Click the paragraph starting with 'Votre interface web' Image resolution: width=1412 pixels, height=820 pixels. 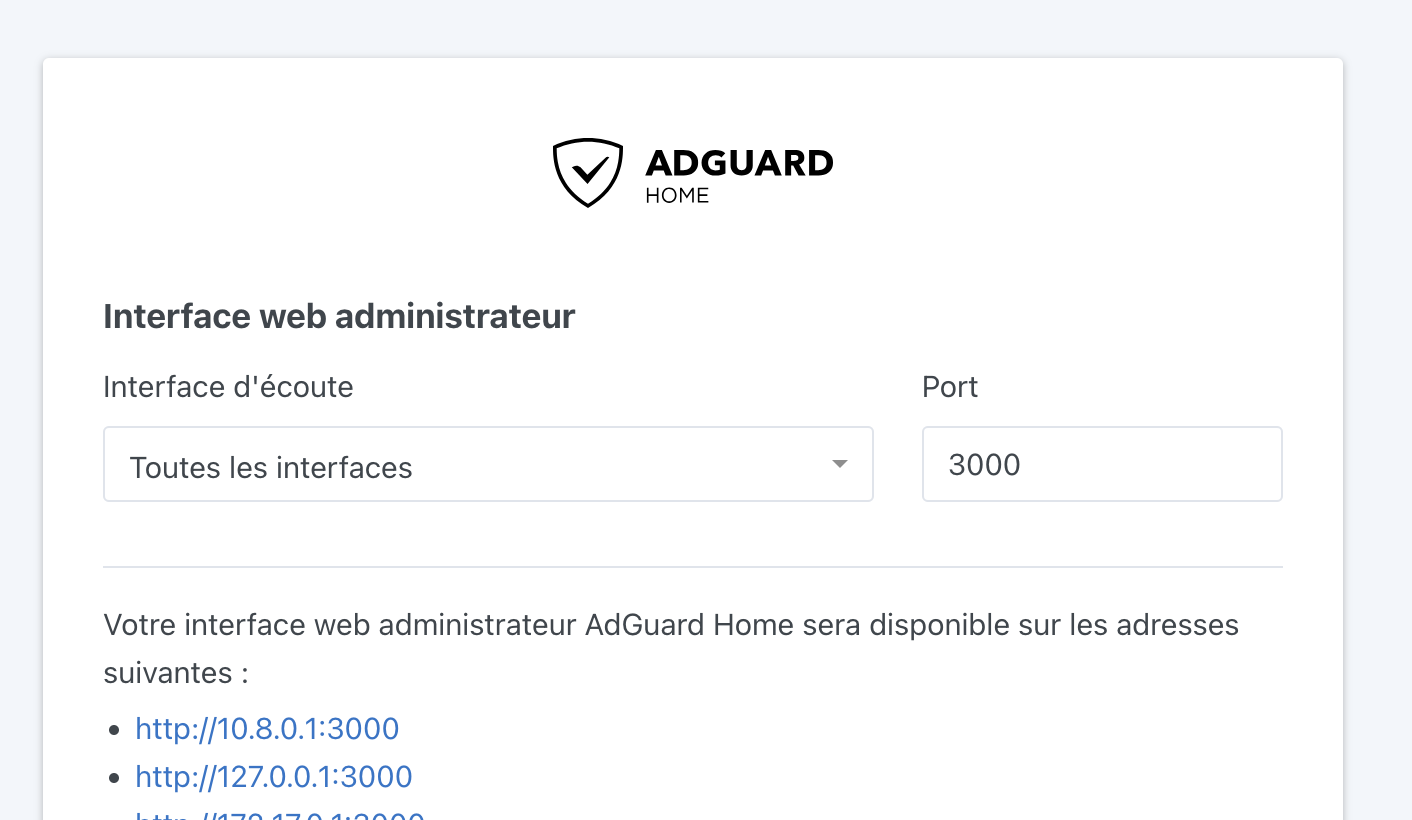pyautogui.click(x=671, y=649)
